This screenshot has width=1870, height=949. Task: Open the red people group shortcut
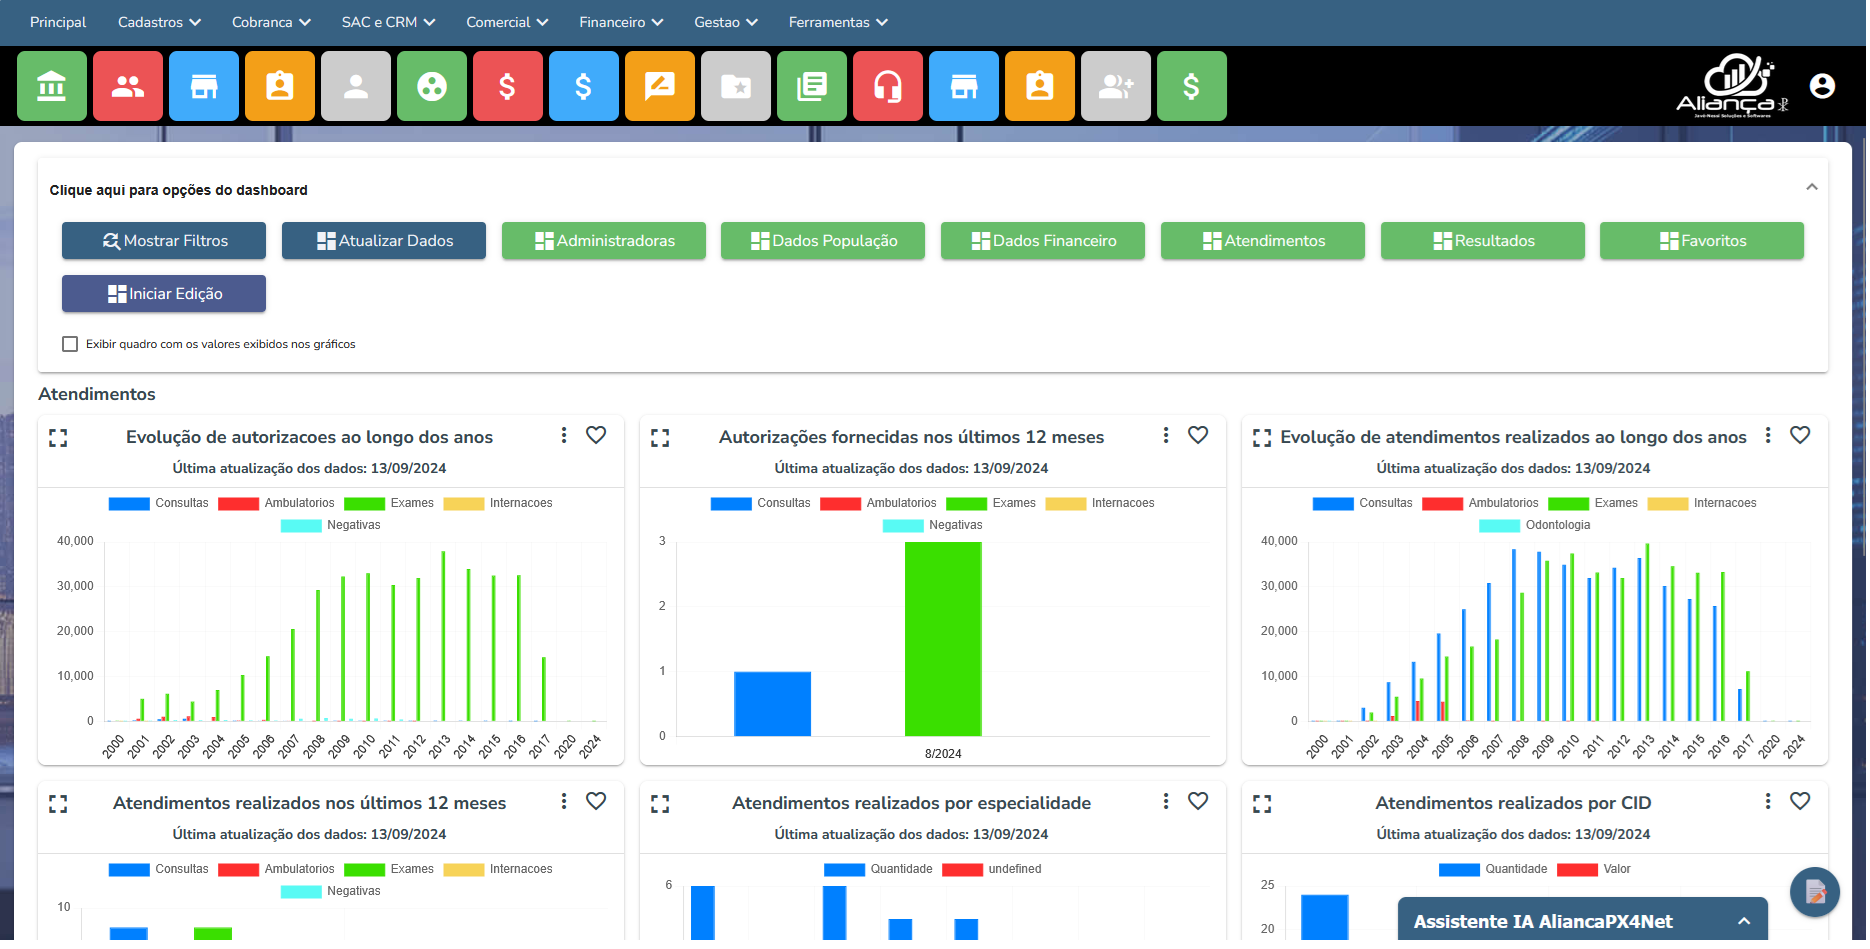[128, 87]
